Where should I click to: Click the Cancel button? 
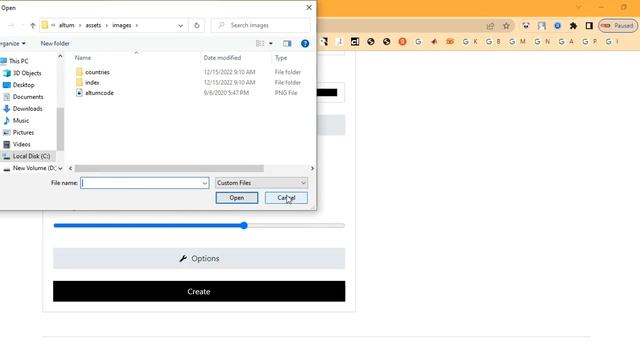pos(286,198)
